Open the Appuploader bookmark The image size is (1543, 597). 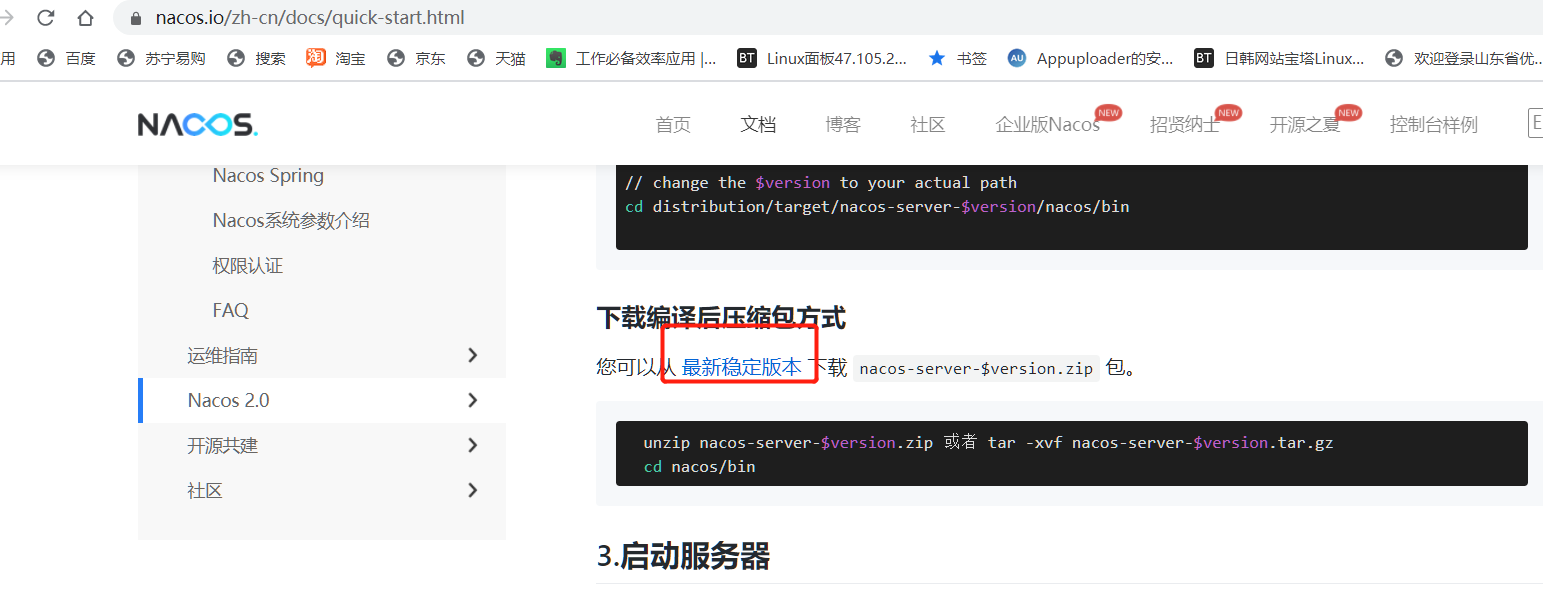pos(1091,58)
